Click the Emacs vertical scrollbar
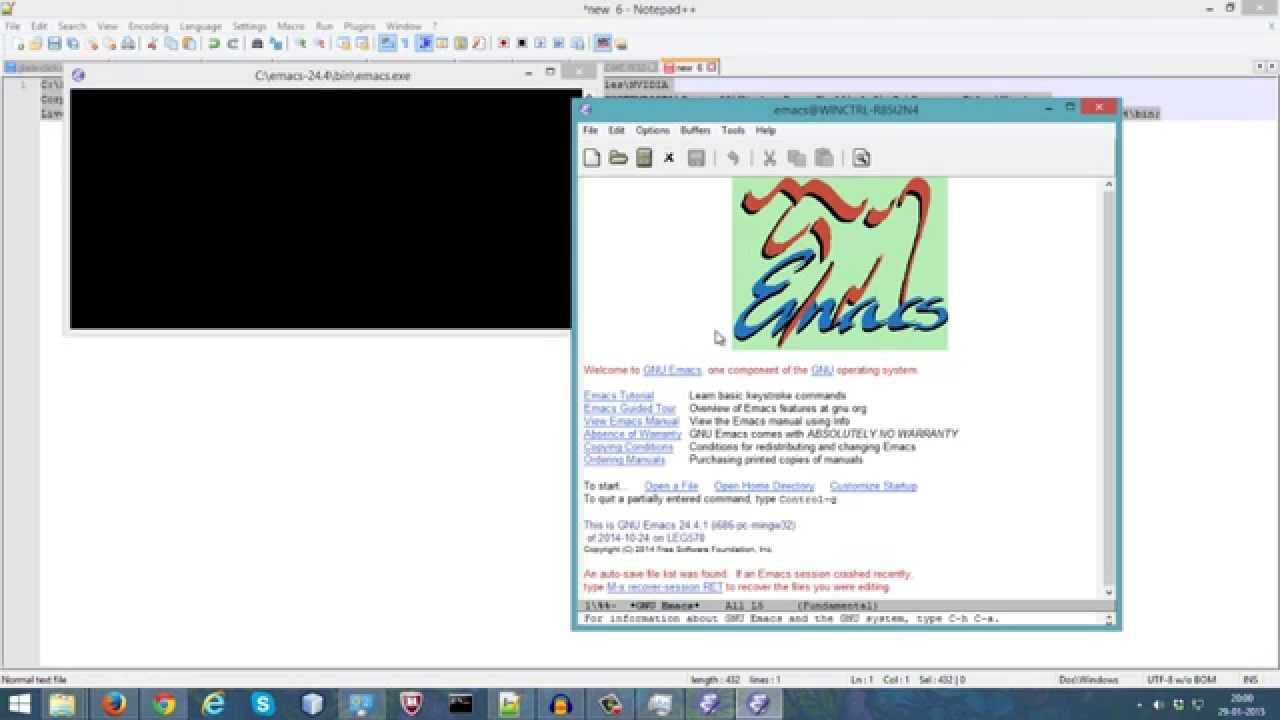1280x720 pixels. pos(1108,388)
